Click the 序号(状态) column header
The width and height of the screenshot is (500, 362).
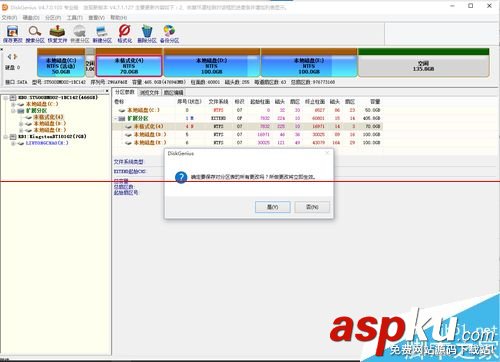pyautogui.click(x=189, y=102)
